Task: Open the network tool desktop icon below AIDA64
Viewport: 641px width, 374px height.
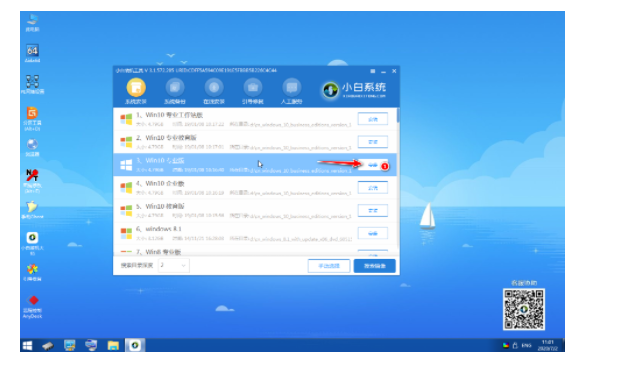Action: [32, 84]
